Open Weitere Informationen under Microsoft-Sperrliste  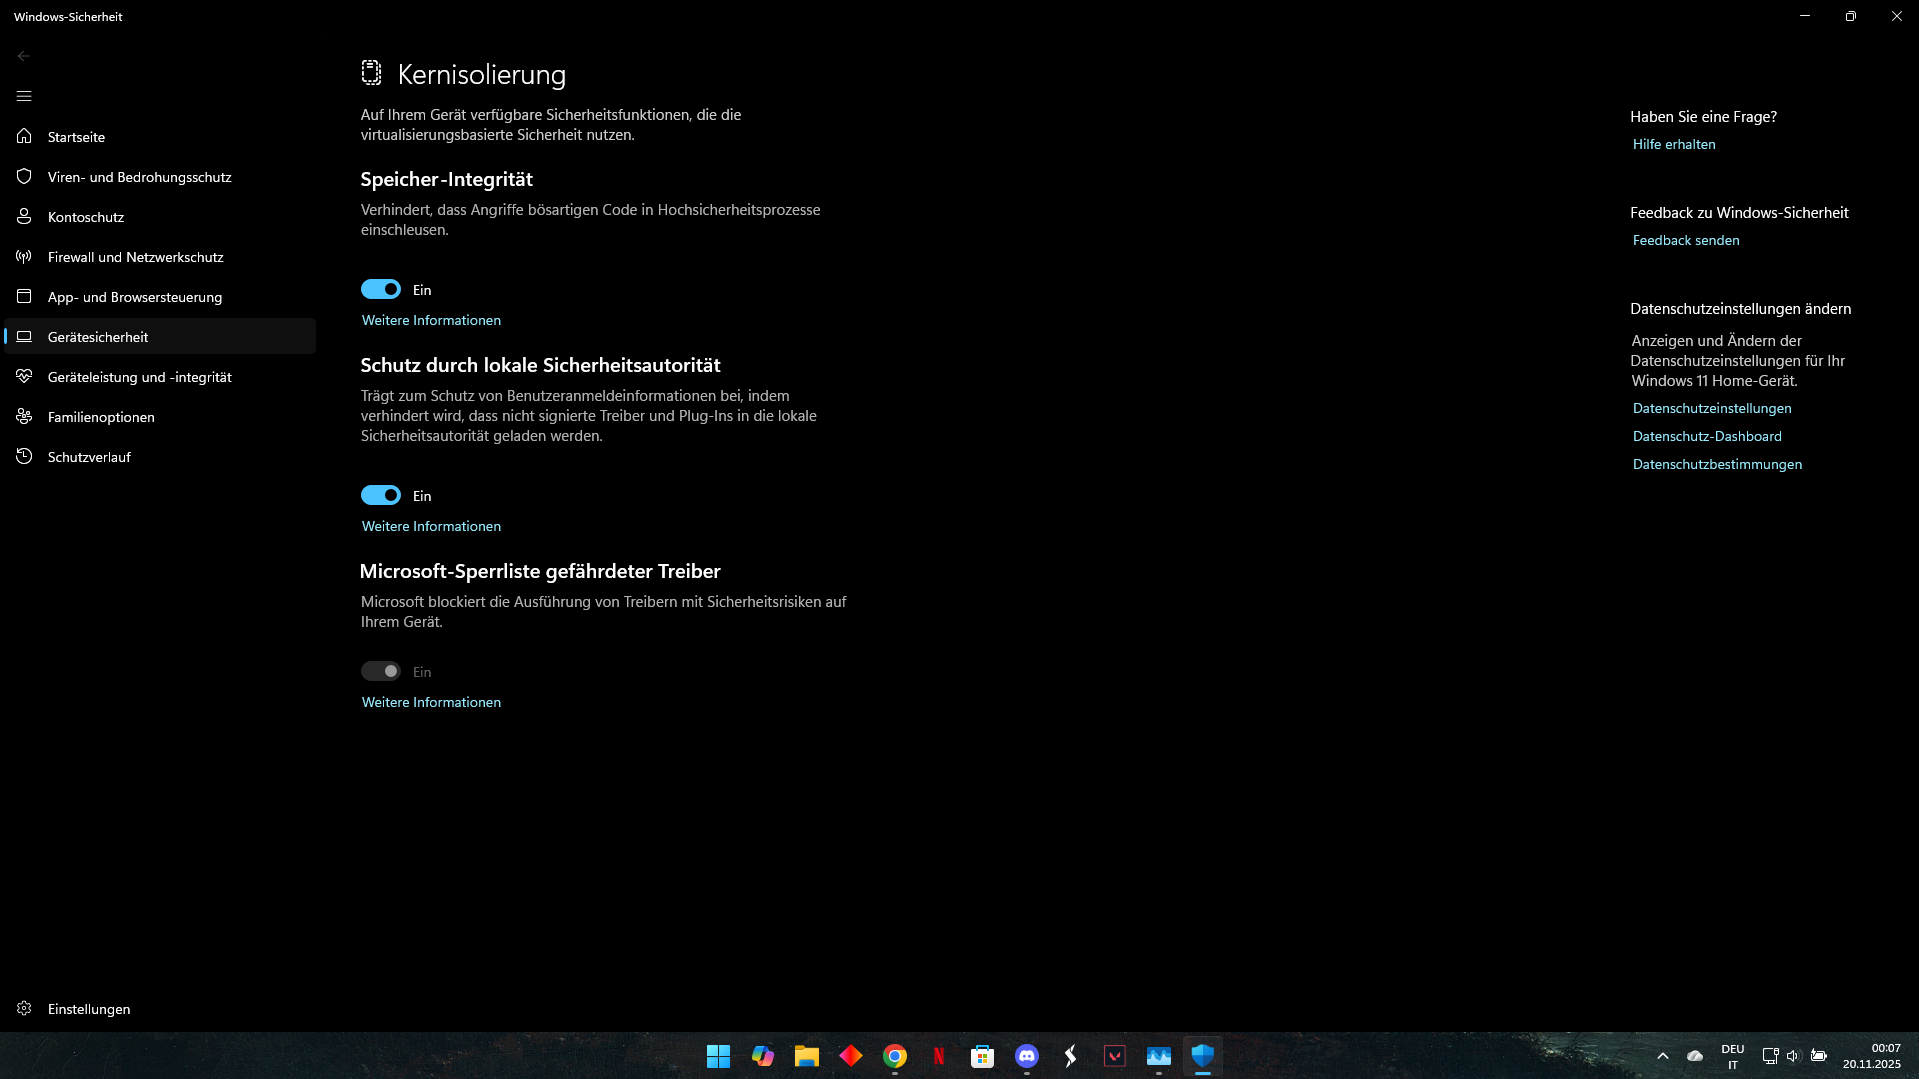pos(431,702)
